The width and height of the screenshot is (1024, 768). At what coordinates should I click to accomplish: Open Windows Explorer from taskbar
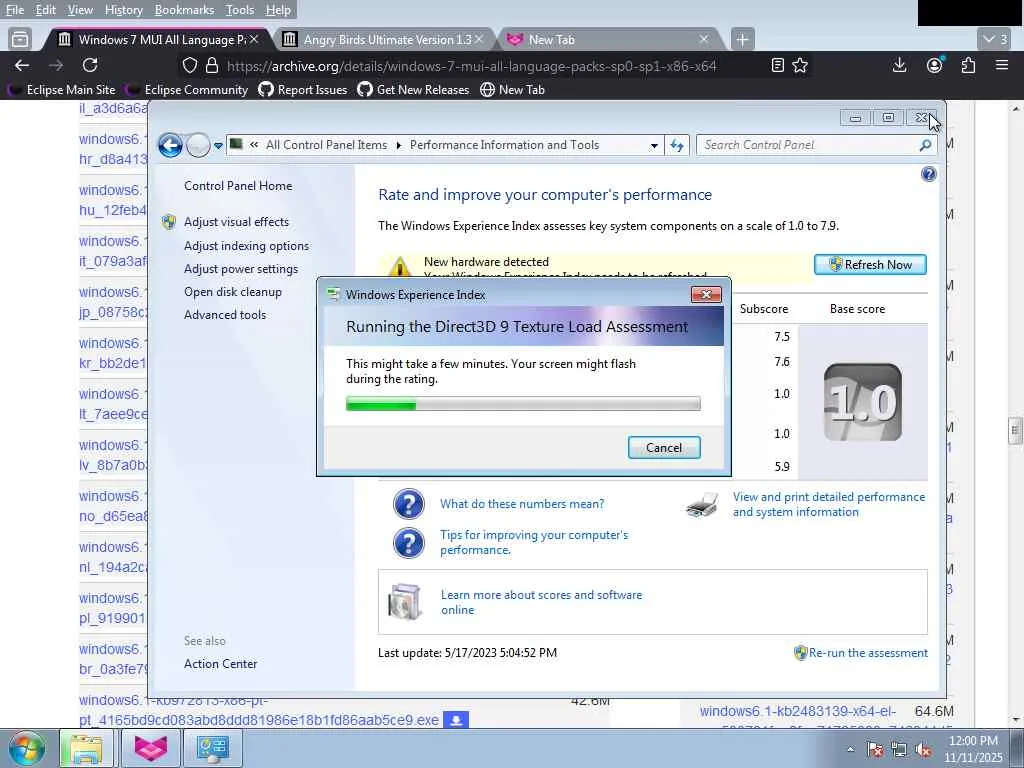coord(86,748)
